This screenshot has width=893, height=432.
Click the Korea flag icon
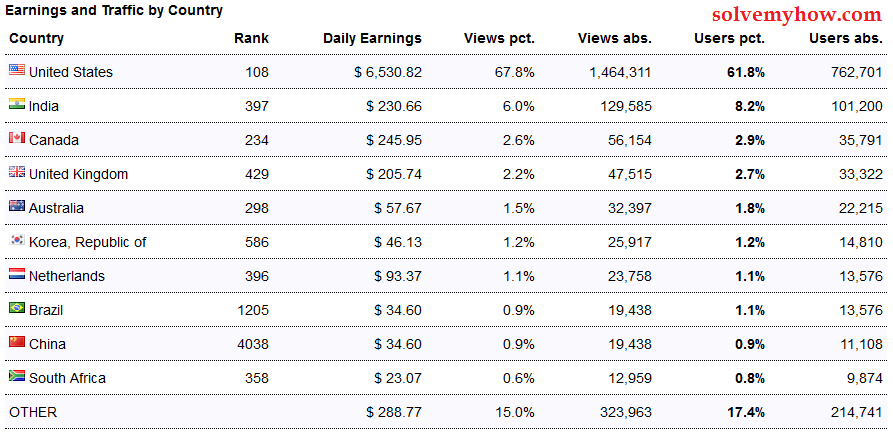pos(17,241)
